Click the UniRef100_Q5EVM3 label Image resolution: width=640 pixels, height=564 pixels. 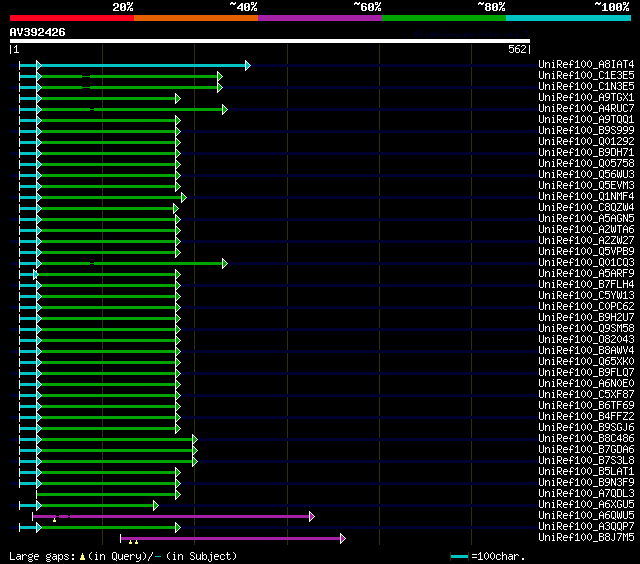586,186
